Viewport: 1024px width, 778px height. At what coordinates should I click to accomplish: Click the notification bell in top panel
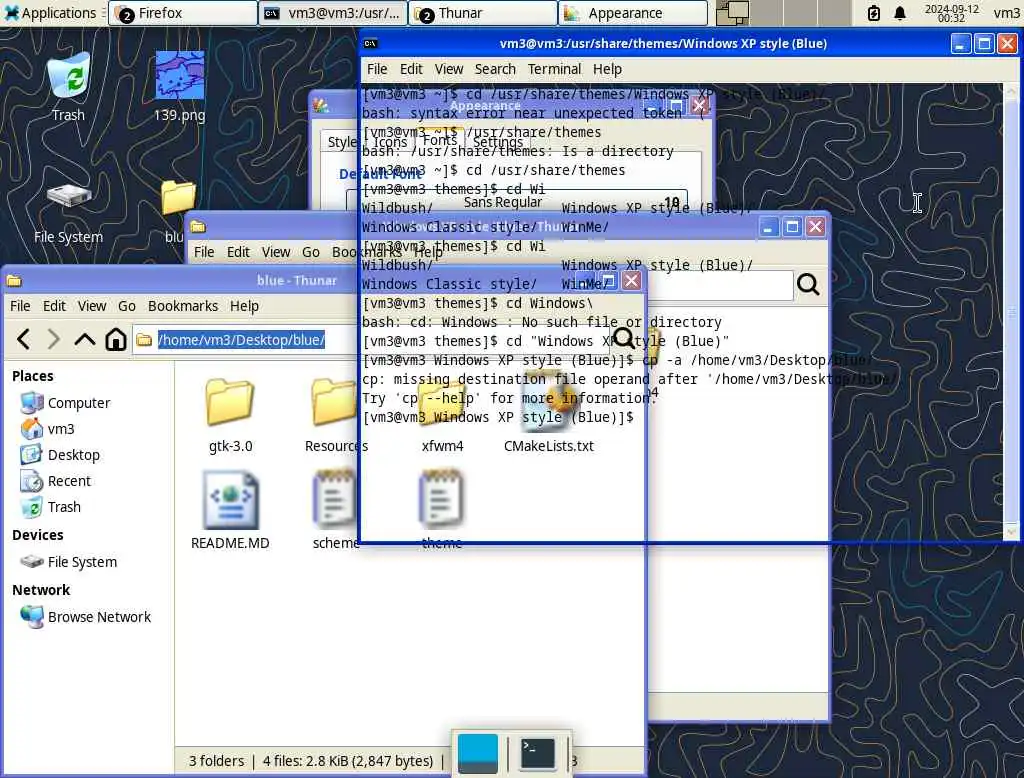click(900, 13)
